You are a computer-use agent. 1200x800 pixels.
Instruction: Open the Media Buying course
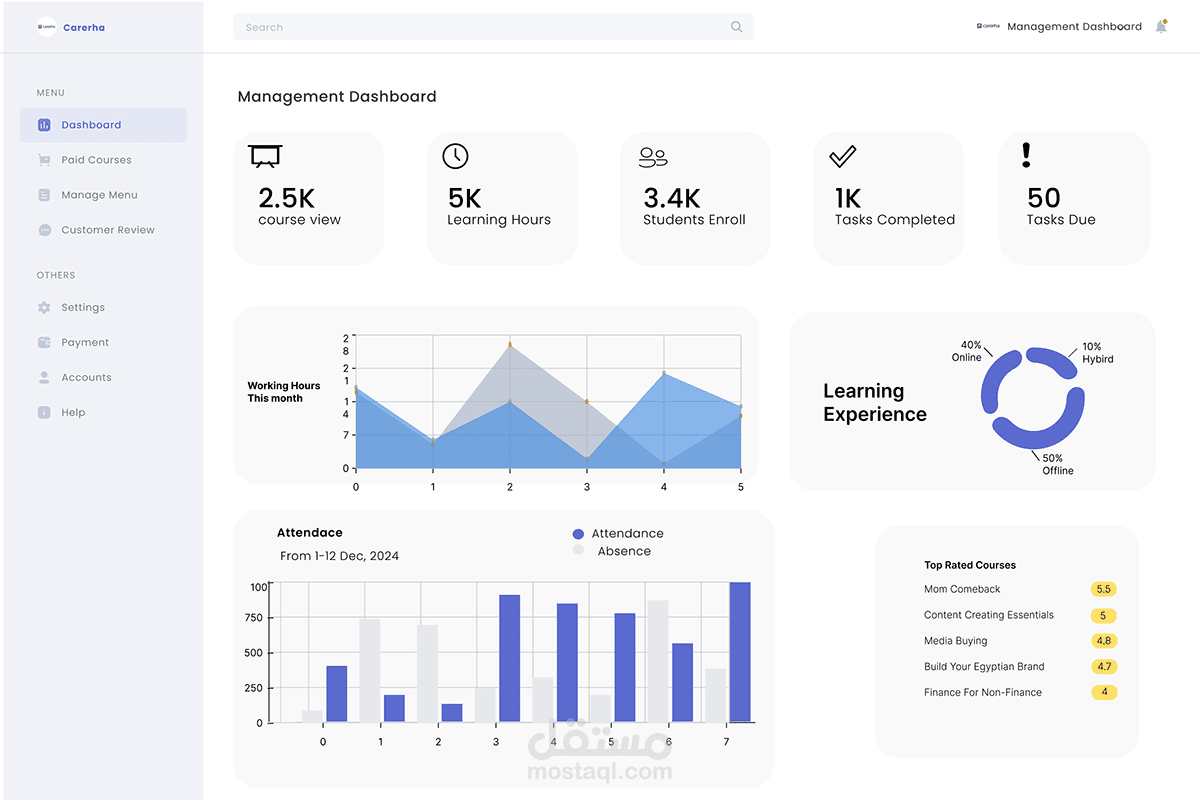[955, 641]
